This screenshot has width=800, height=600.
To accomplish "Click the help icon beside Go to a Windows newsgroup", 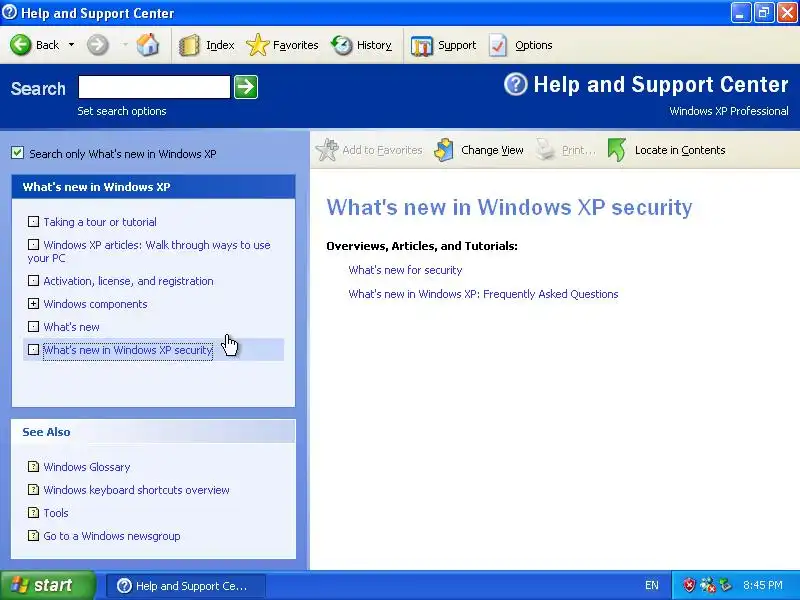I will click(33, 536).
